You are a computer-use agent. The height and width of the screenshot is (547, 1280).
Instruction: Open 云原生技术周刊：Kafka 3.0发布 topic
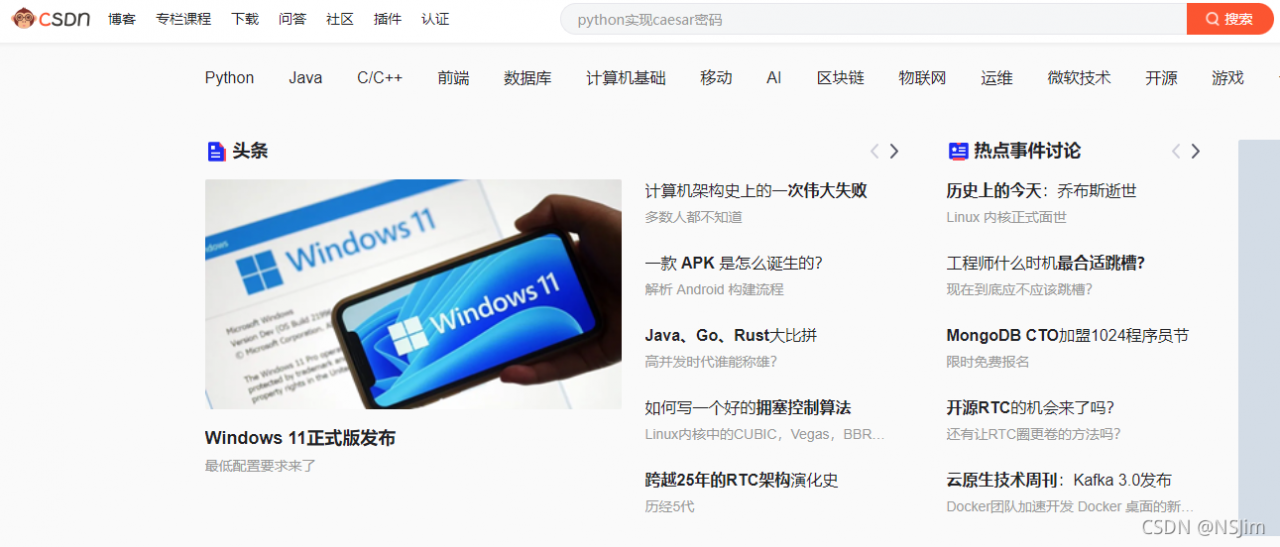[1059, 480]
